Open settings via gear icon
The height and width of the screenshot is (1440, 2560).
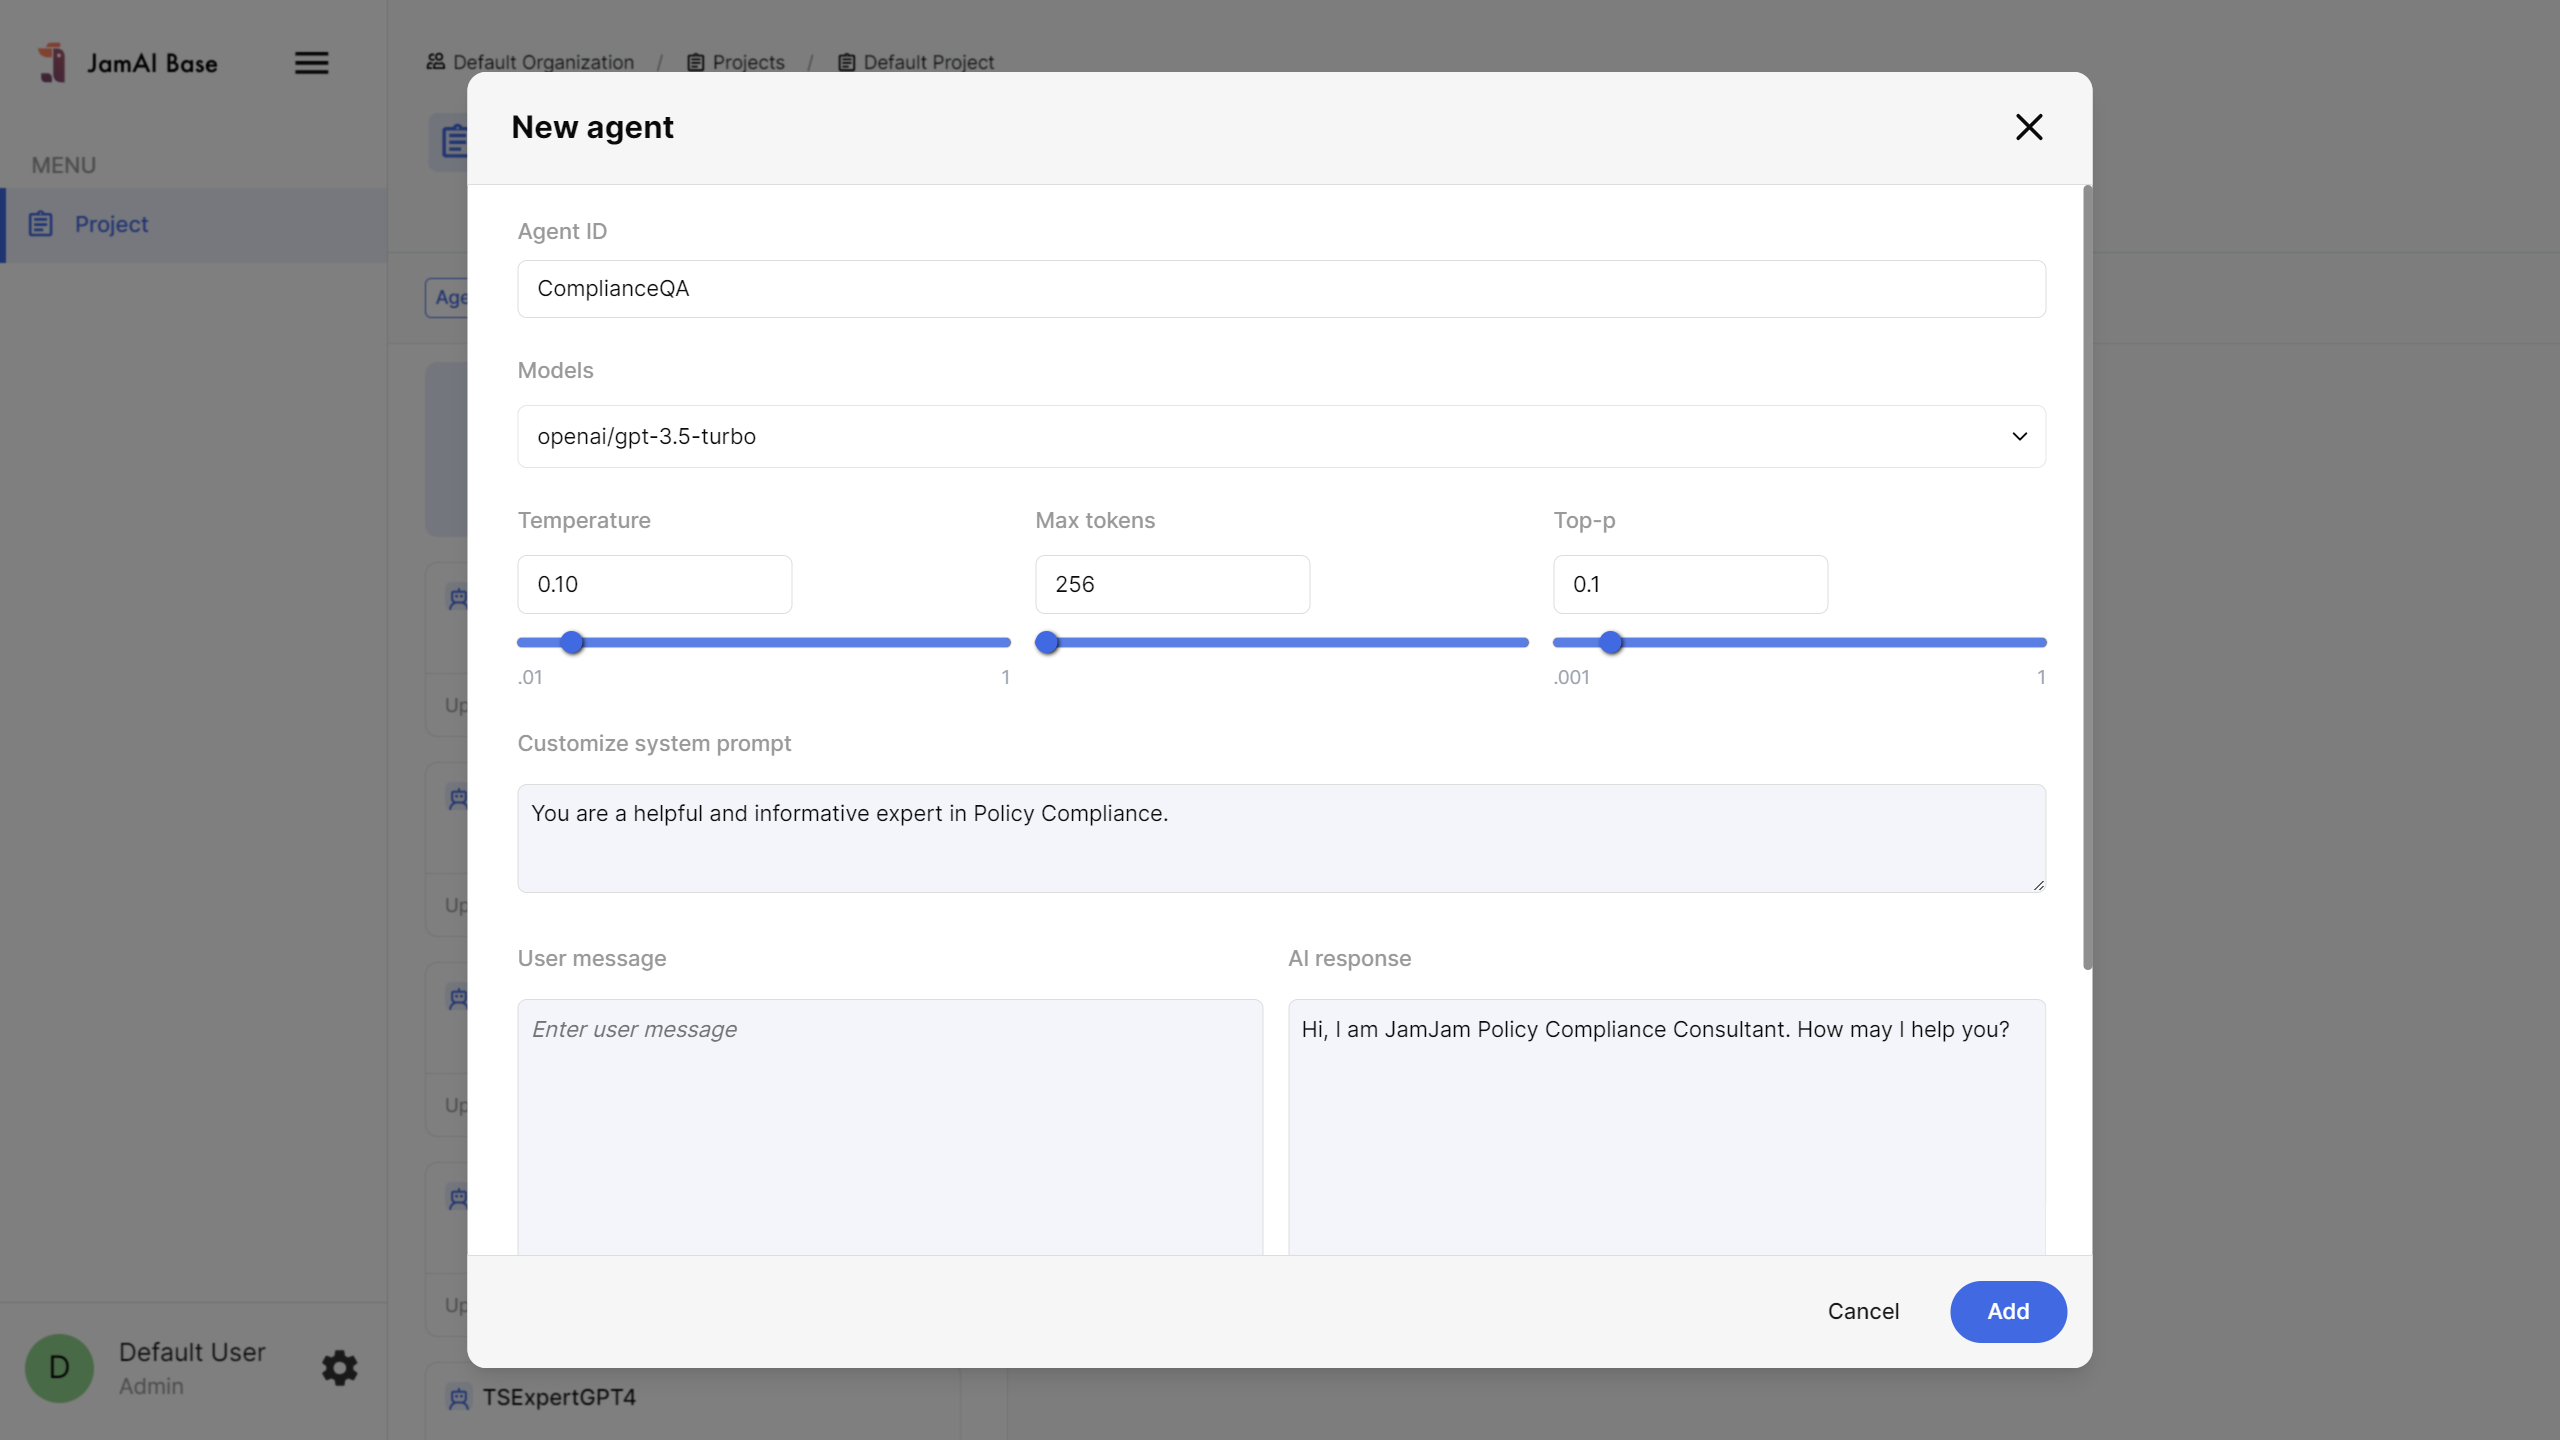click(339, 1367)
